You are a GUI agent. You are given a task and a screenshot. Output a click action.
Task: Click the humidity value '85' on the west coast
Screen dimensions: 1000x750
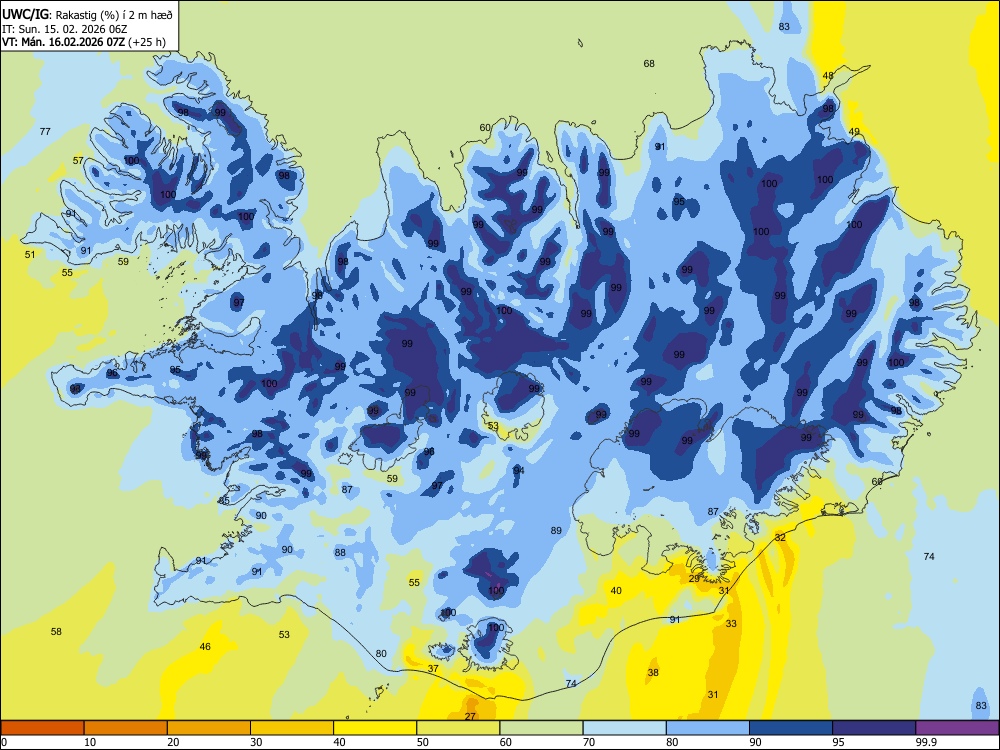224,501
